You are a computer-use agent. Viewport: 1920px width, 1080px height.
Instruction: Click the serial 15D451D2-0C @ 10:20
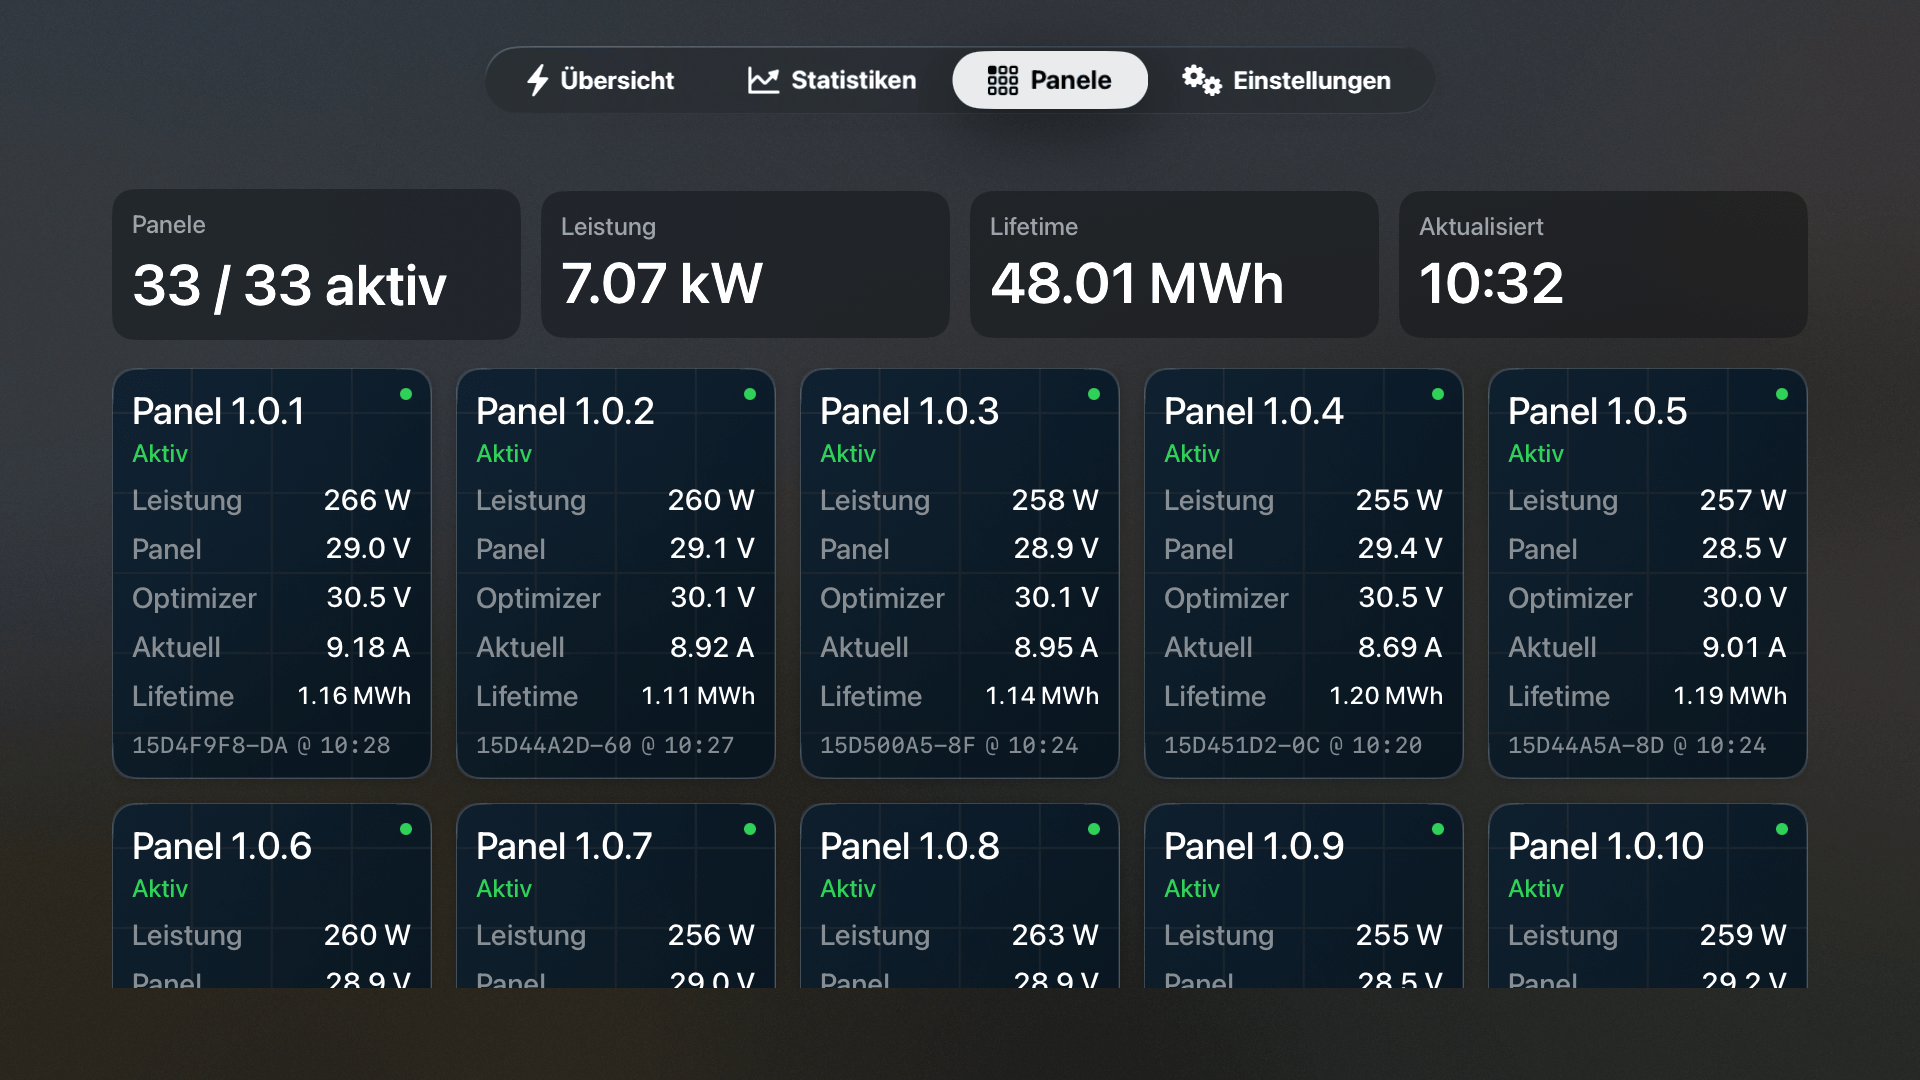click(1293, 745)
